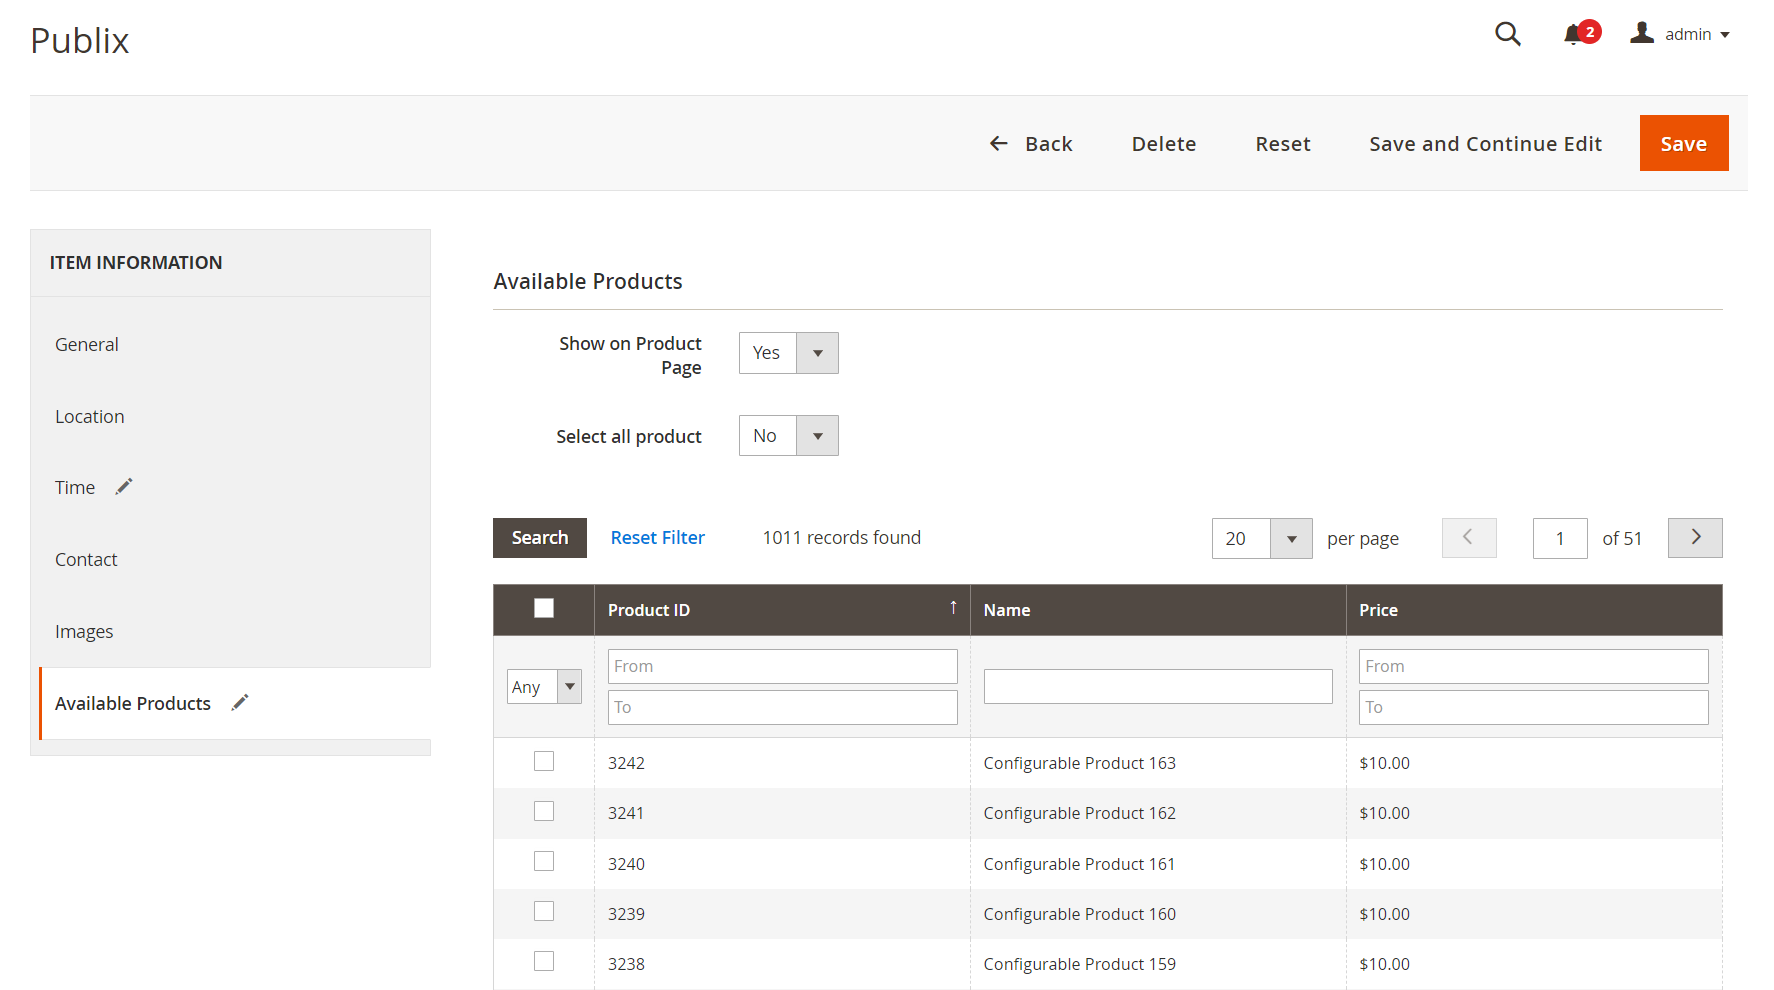The width and height of the screenshot is (1774, 990).
Task: Click the admin user account icon
Action: [1641, 33]
